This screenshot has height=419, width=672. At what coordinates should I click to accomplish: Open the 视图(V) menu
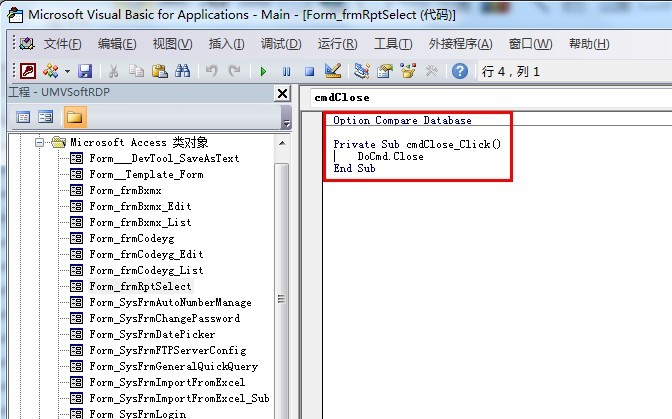coord(172,43)
